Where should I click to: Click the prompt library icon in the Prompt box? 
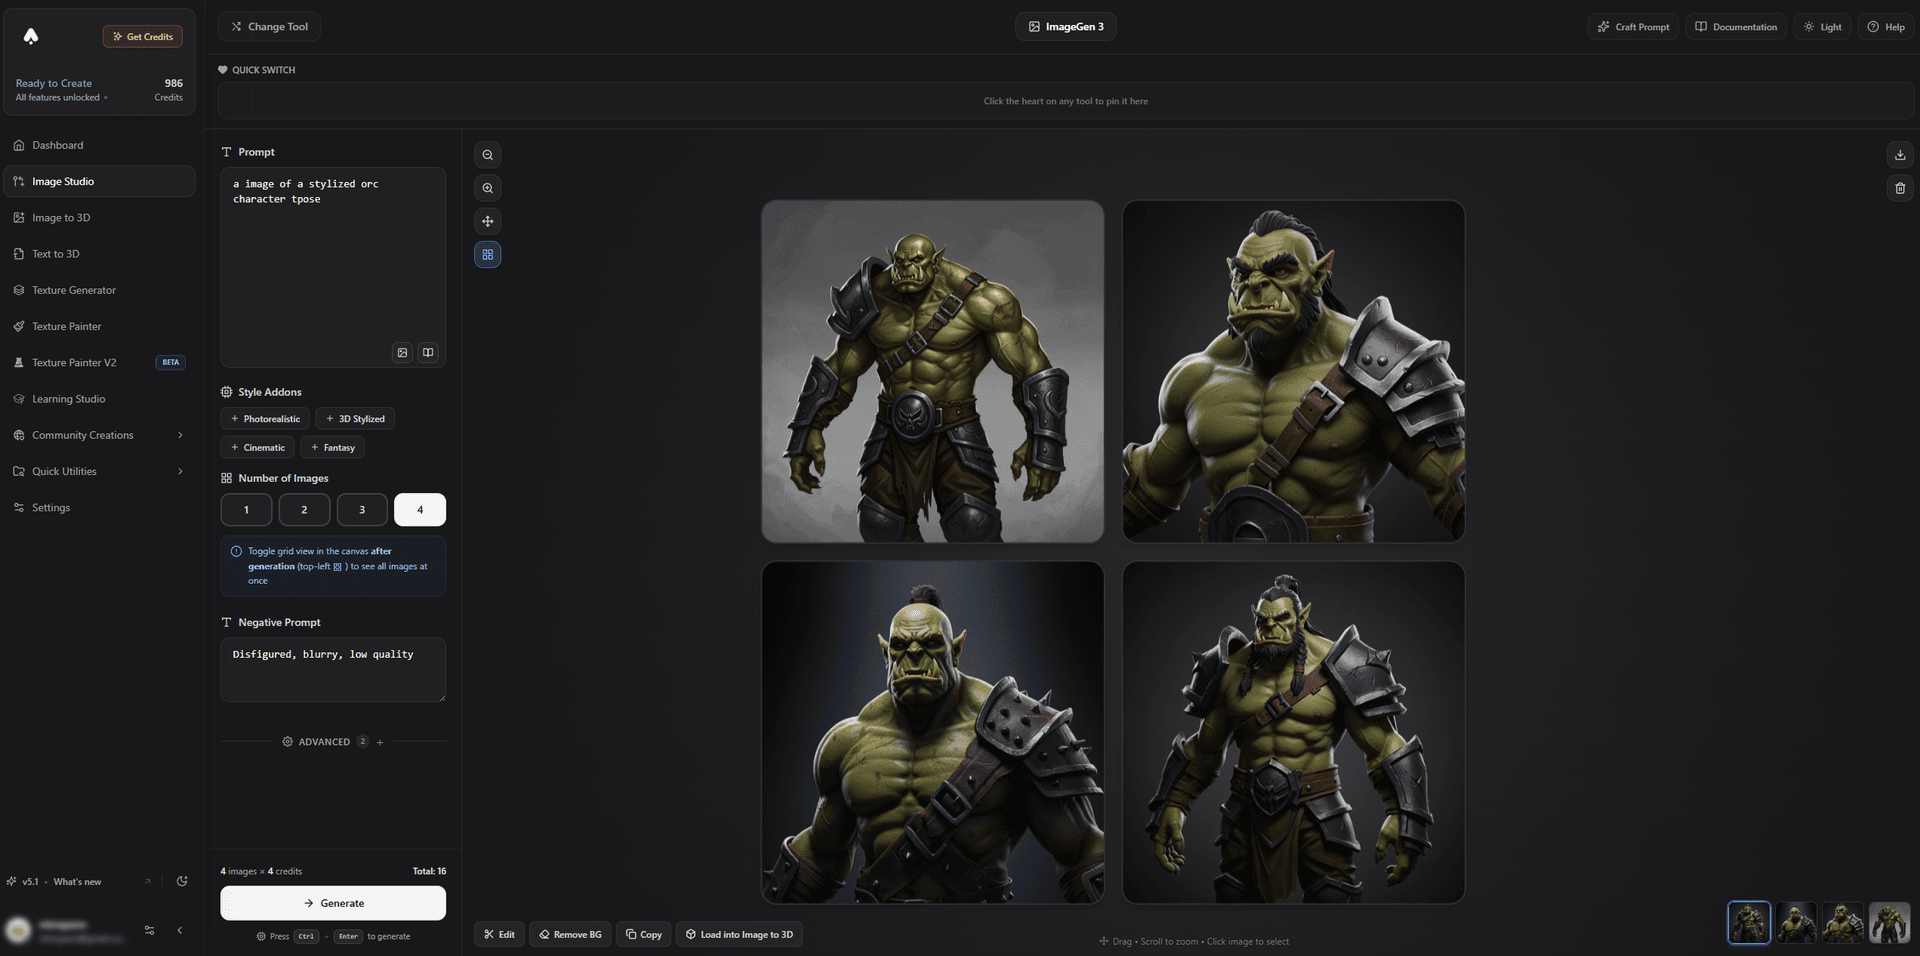pyautogui.click(x=427, y=352)
